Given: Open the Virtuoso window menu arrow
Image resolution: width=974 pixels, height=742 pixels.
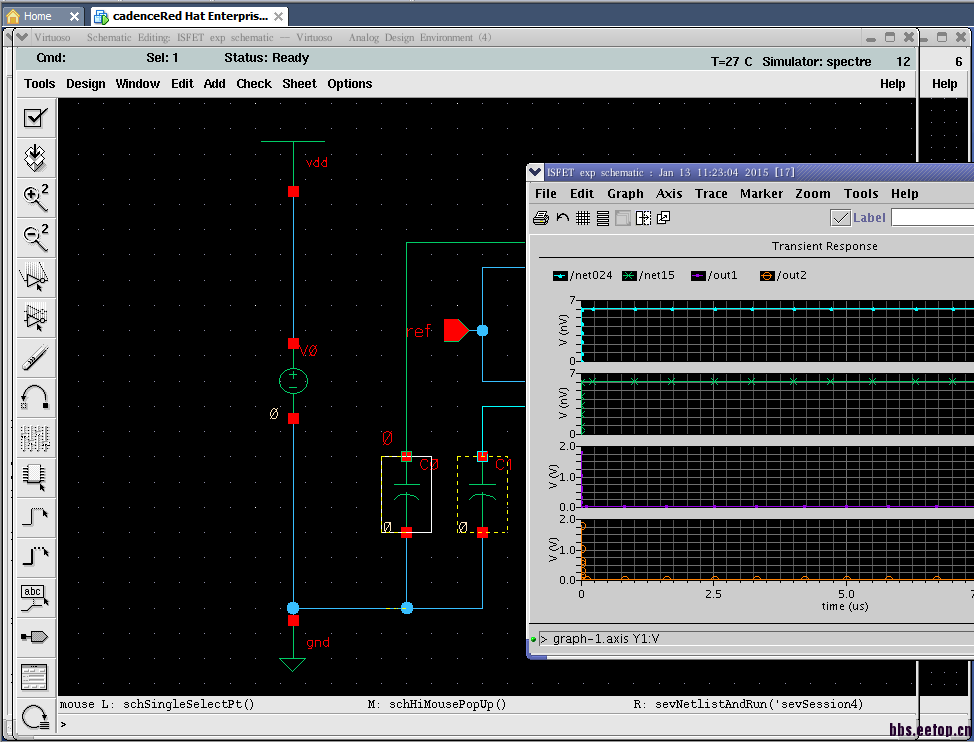Looking at the screenshot, I should (x=24, y=38).
